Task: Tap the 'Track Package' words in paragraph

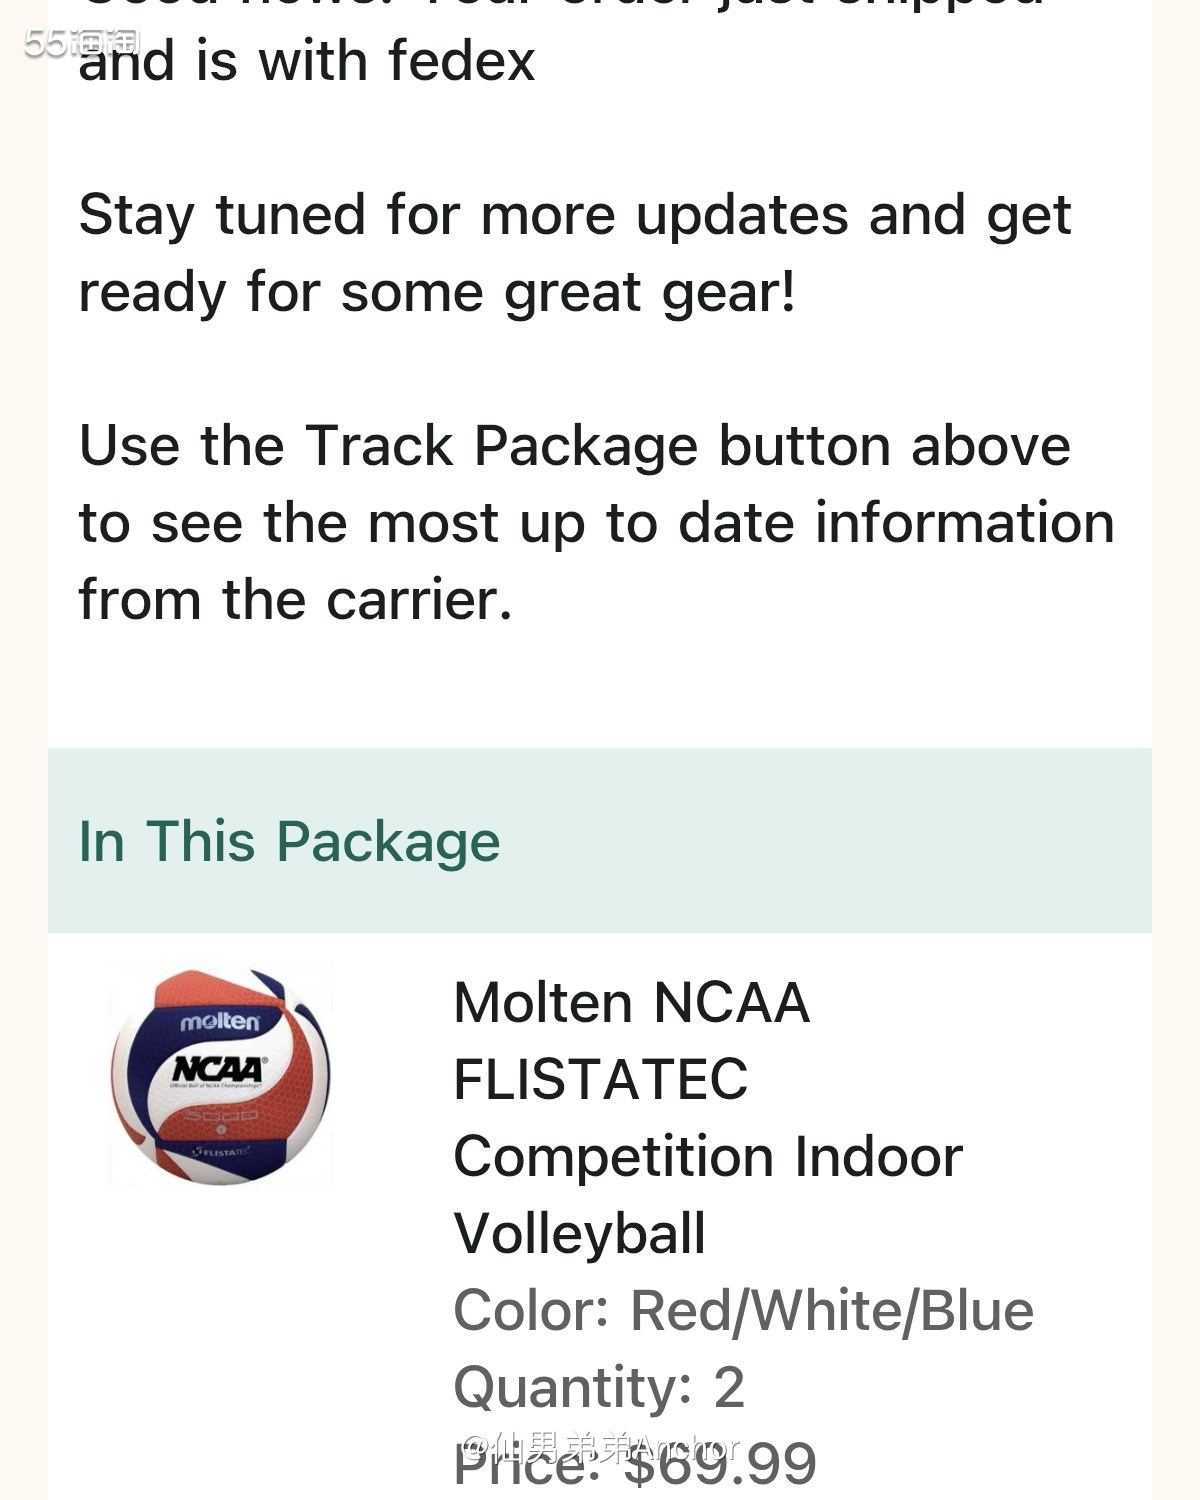Action: click(x=501, y=445)
